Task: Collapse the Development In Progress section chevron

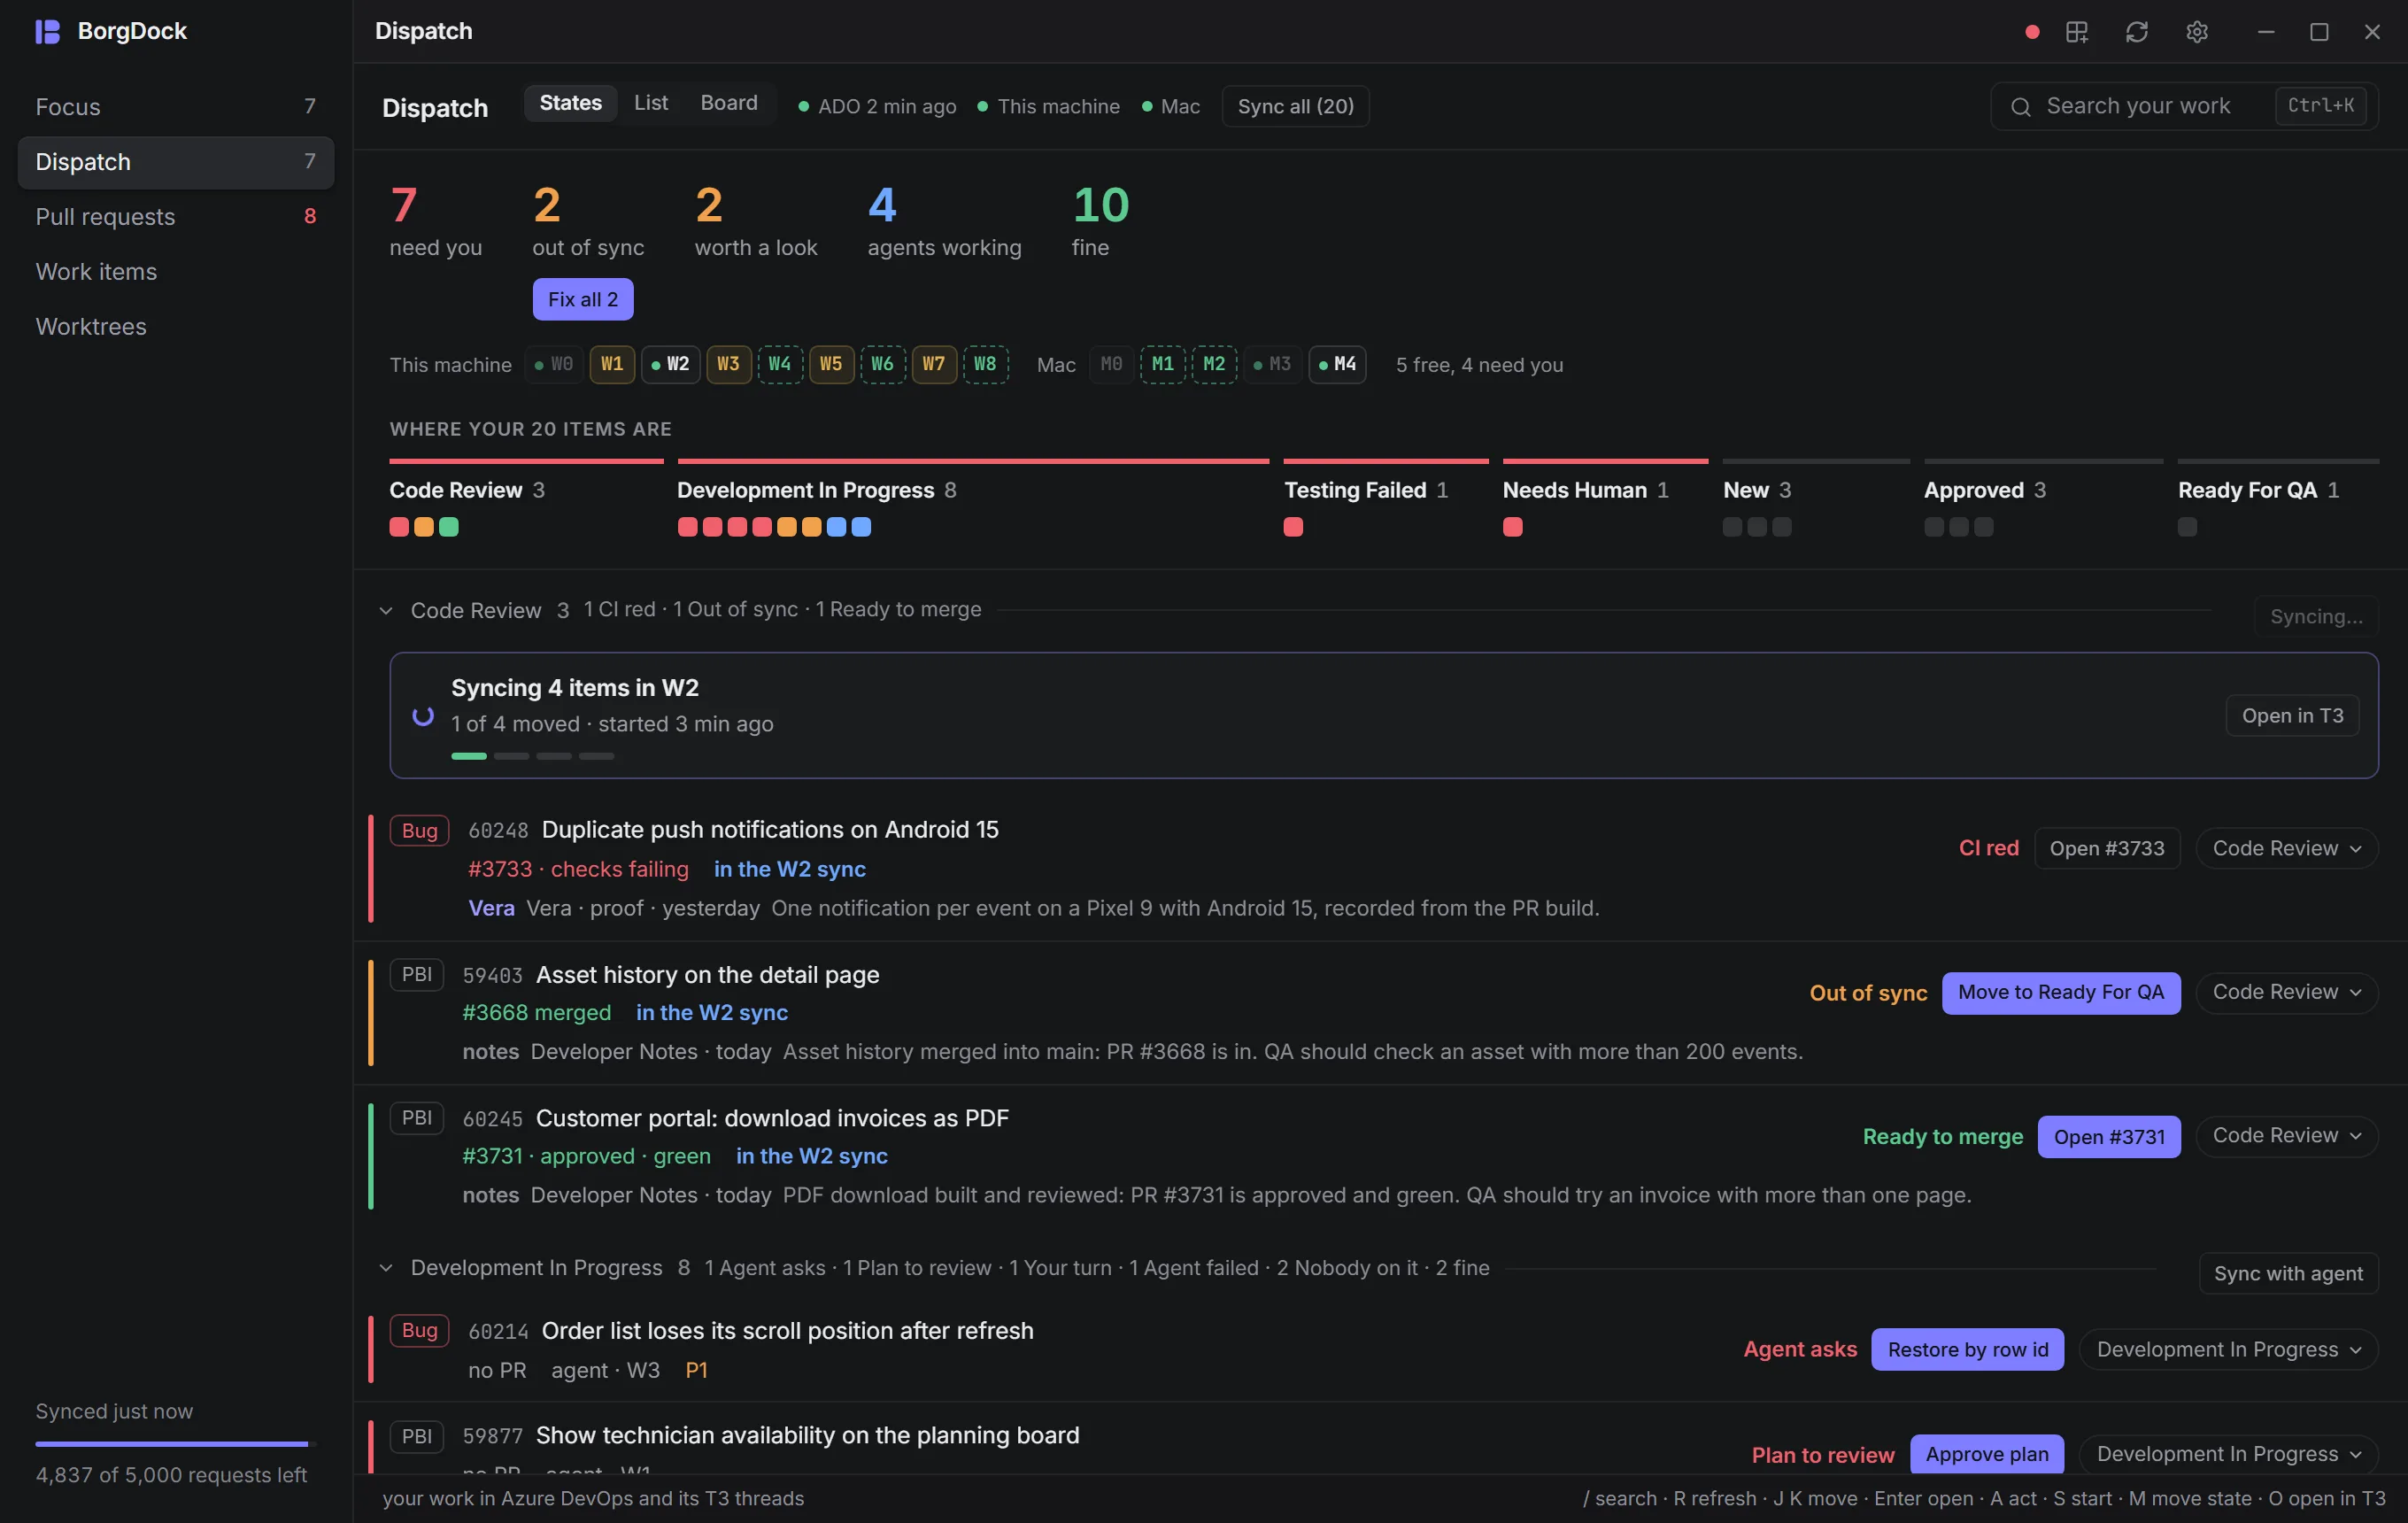Action: [x=386, y=1268]
